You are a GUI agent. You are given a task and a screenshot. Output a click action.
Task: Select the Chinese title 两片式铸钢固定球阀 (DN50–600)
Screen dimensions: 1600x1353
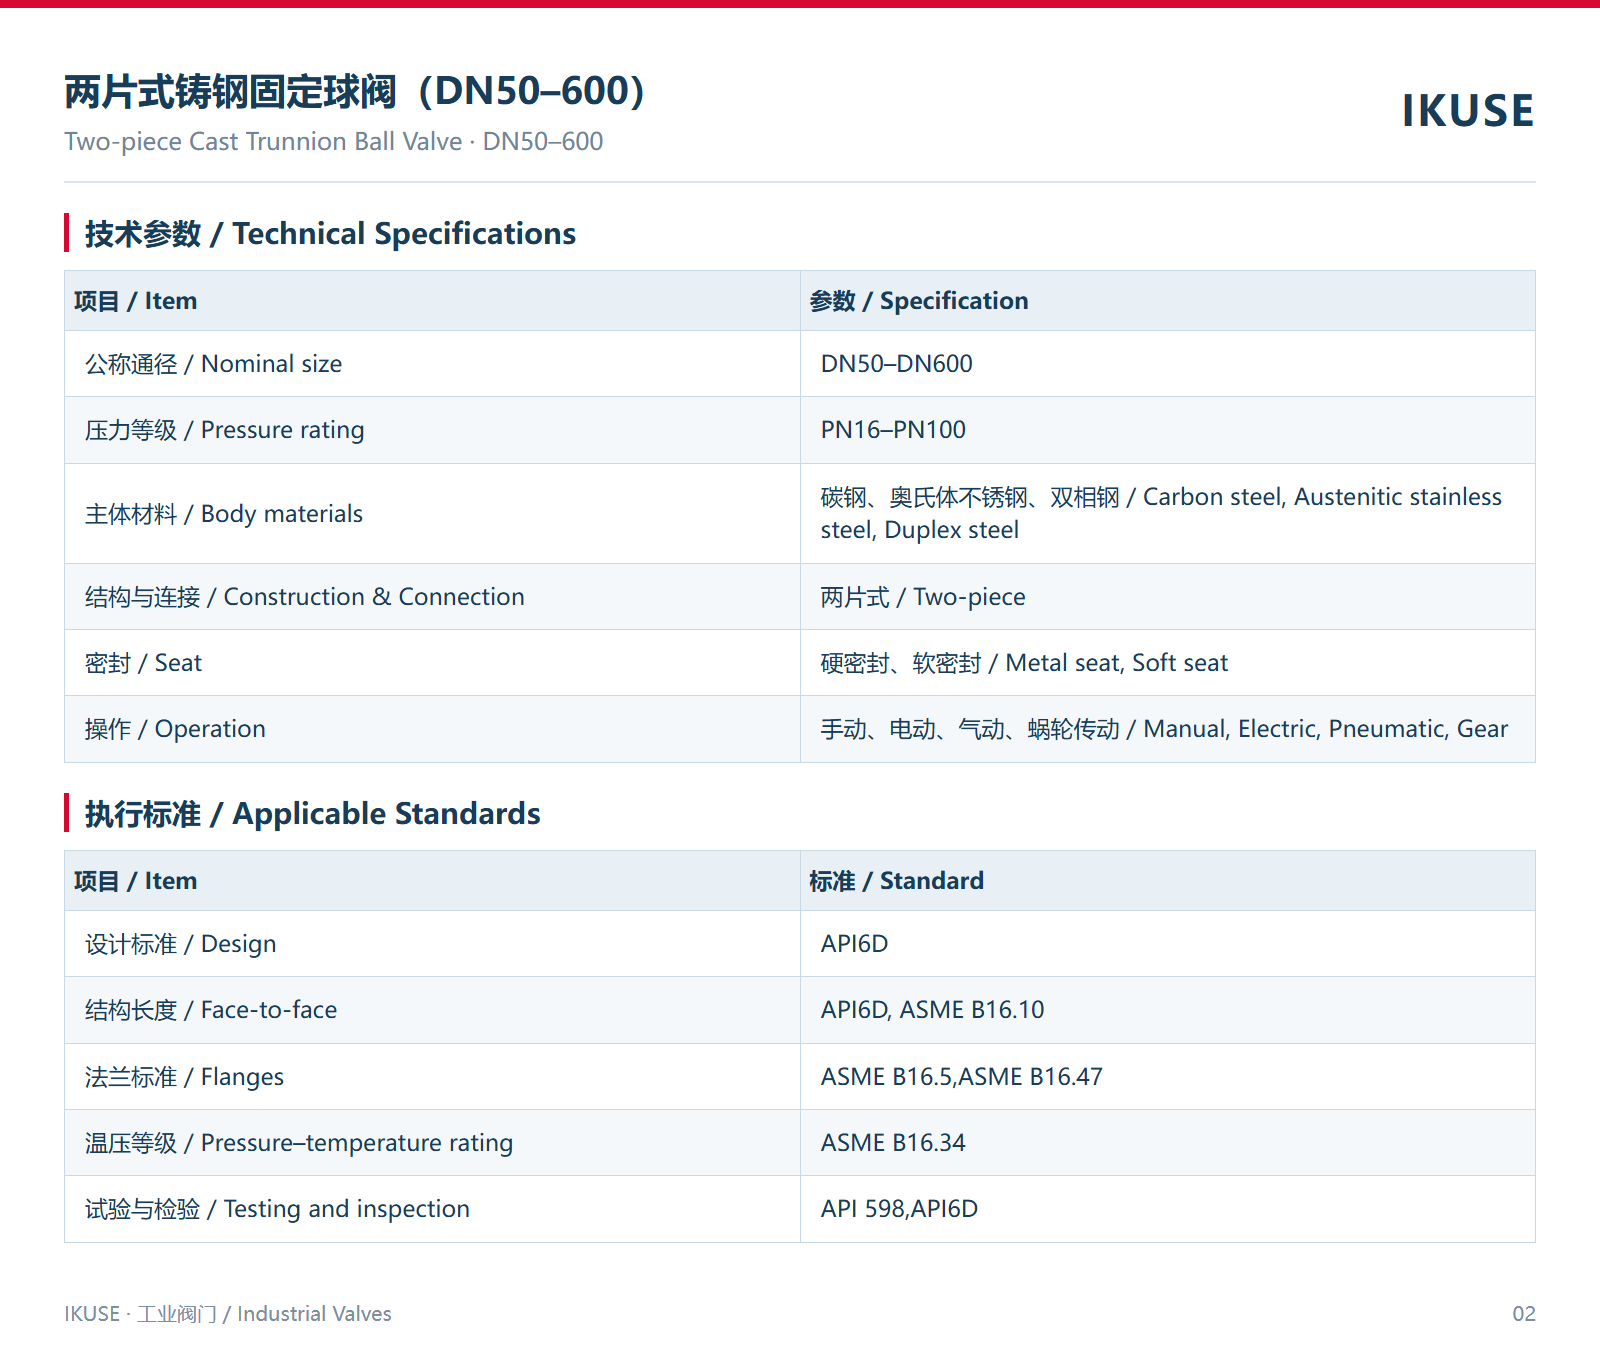pos(355,91)
